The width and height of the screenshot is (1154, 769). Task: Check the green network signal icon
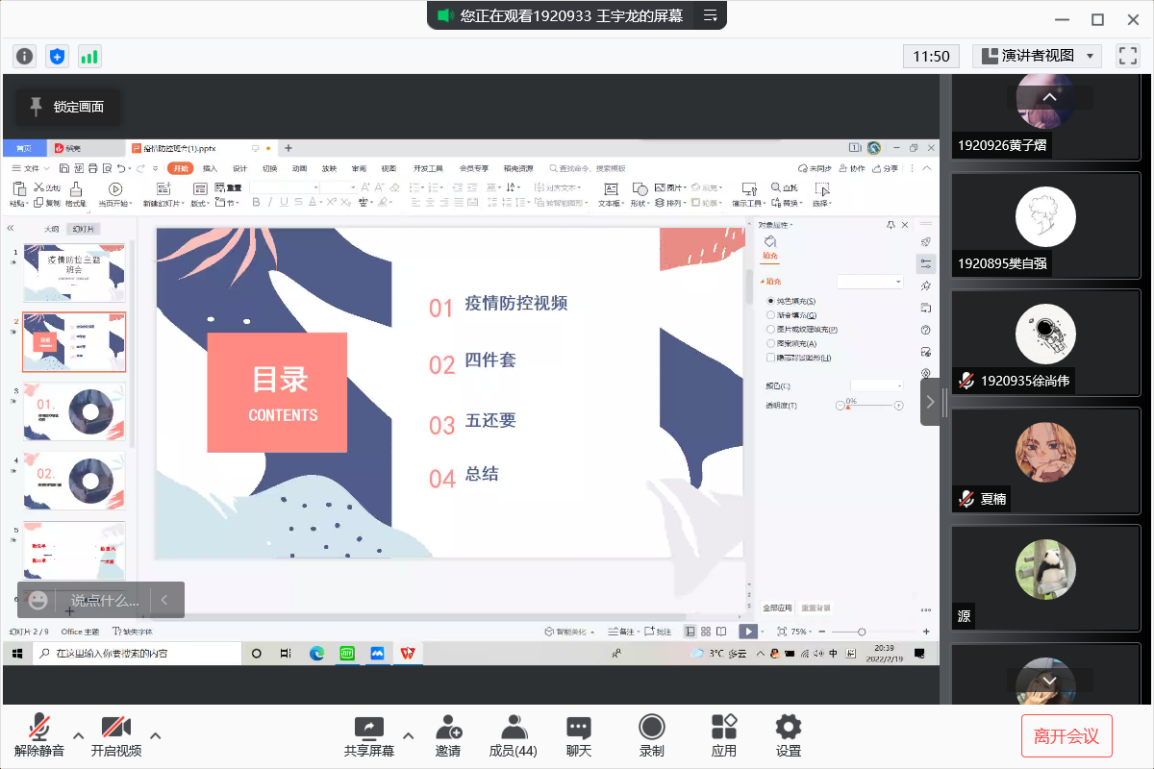pos(90,57)
